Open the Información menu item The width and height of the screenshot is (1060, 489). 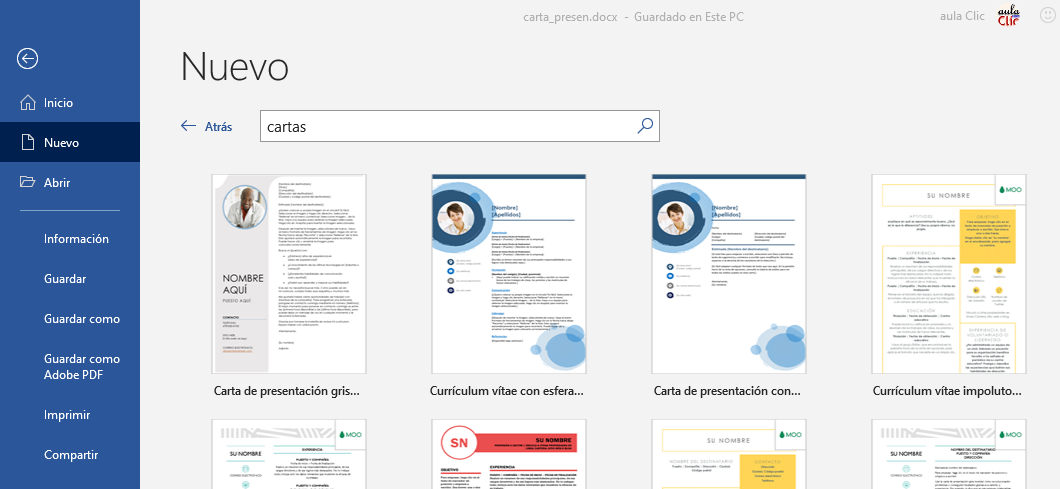[x=76, y=239]
